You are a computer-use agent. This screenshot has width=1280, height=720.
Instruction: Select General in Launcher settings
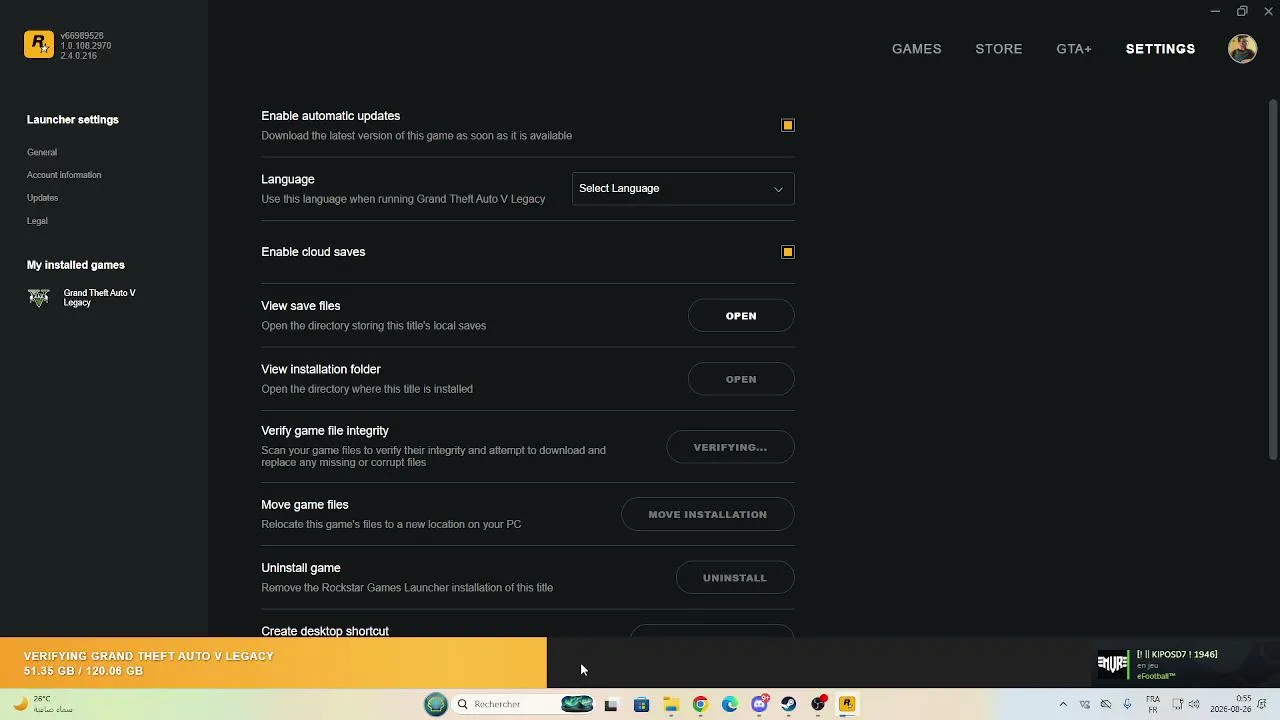[x=42, y=152]
